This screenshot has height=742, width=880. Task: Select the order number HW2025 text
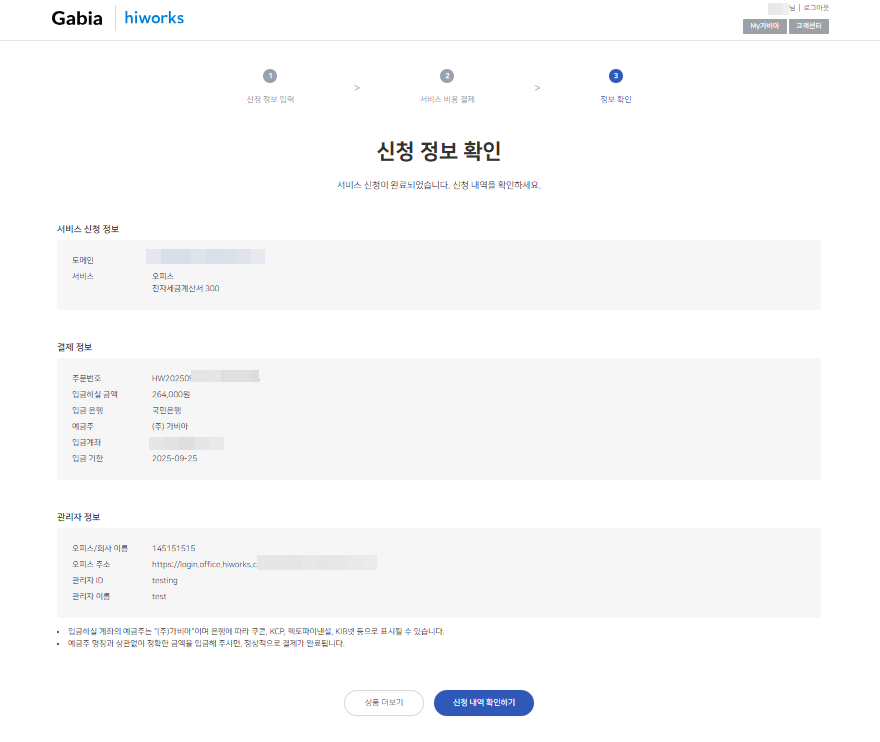pyautogui.click(x=205, y=378)
